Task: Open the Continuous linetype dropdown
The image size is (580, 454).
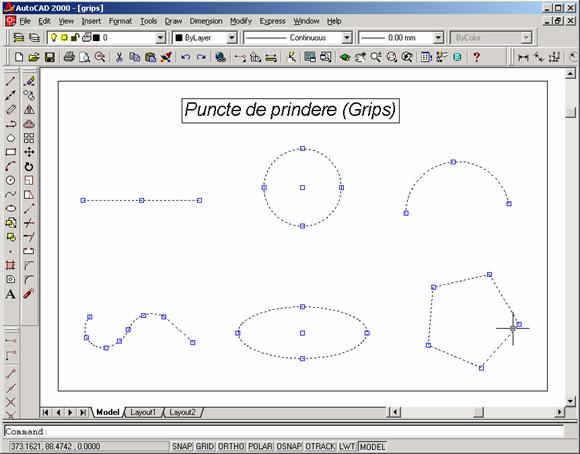Action: pos(346,37)
